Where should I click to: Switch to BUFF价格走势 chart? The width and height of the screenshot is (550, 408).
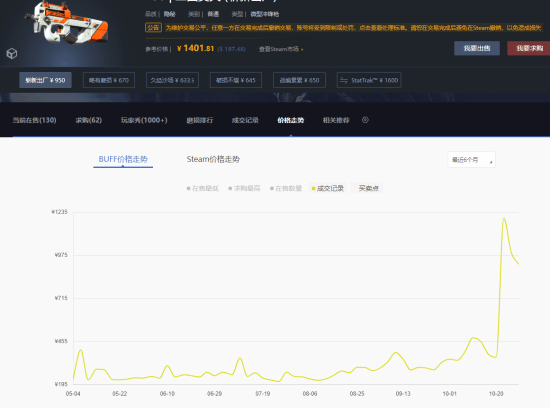point(123,159)
